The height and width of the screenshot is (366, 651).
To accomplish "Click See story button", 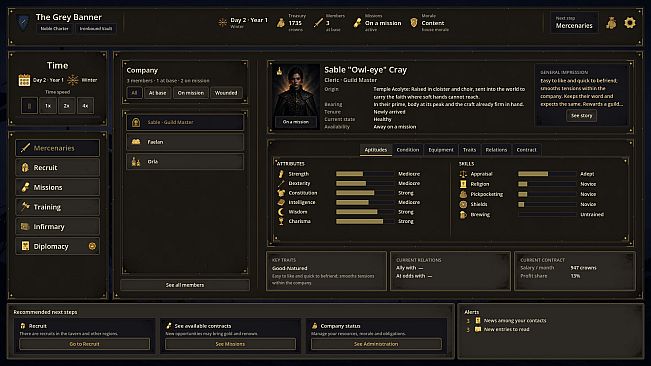I will (x=581, y=116).
